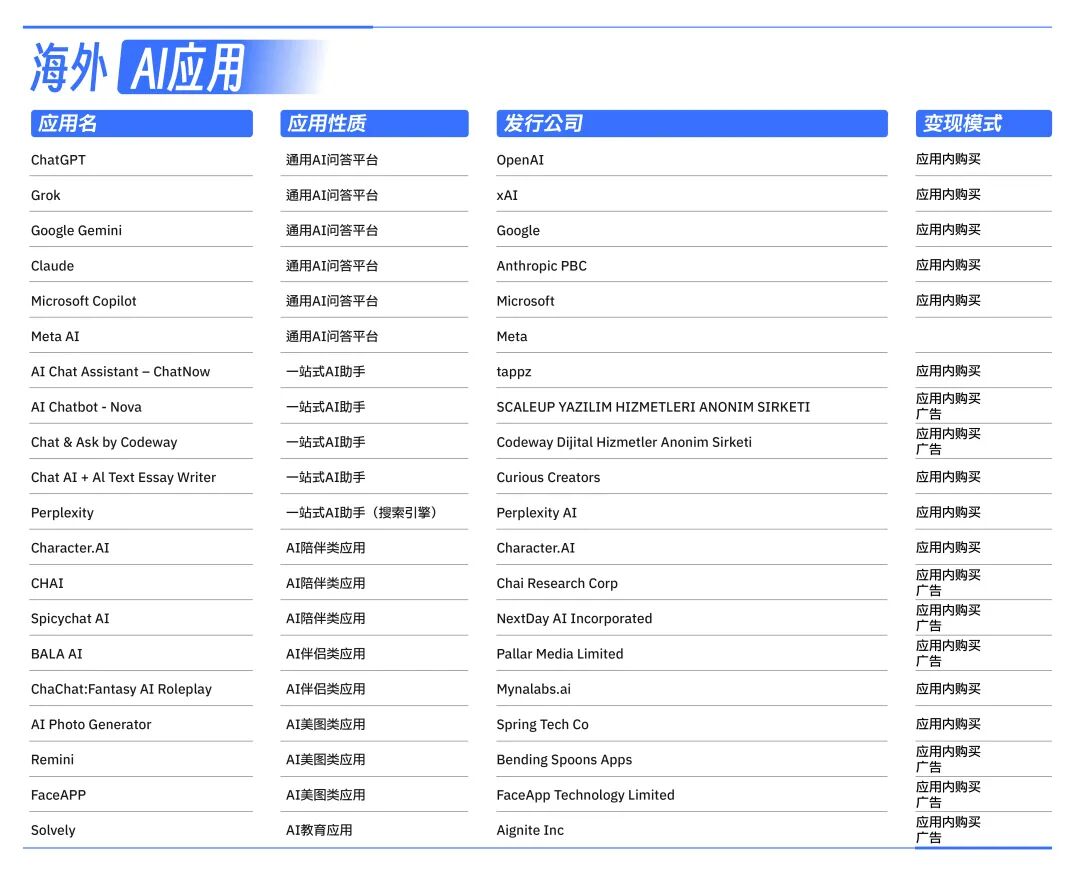Open the Claude application entry

pyautogui.click(x=51, y=265)
